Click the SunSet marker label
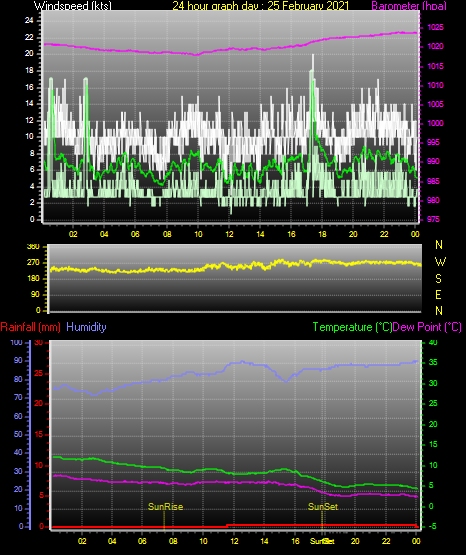This screenshot has width=466, height=555. [x=323, y=507]
